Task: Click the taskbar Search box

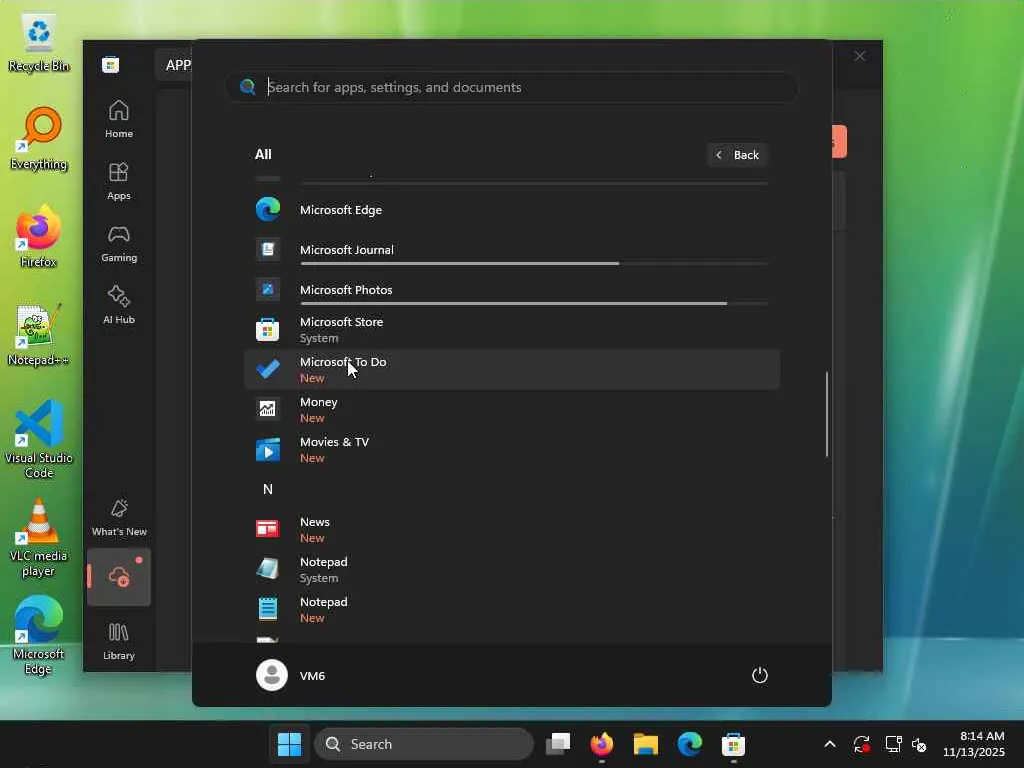Action: click(x=424, y=744)
